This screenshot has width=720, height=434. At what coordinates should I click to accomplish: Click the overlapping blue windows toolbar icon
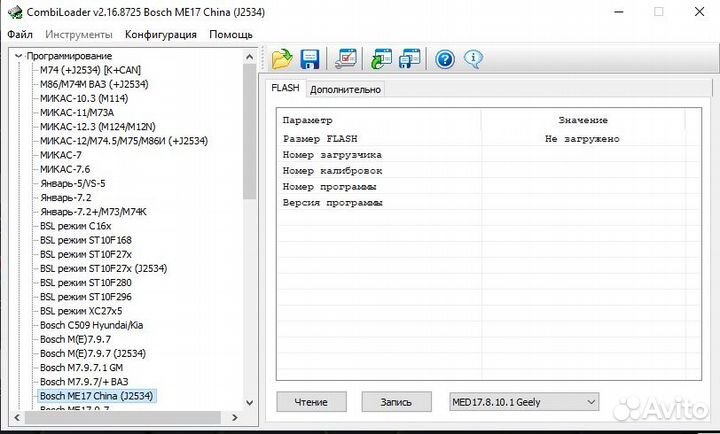[x=409, y=58]
